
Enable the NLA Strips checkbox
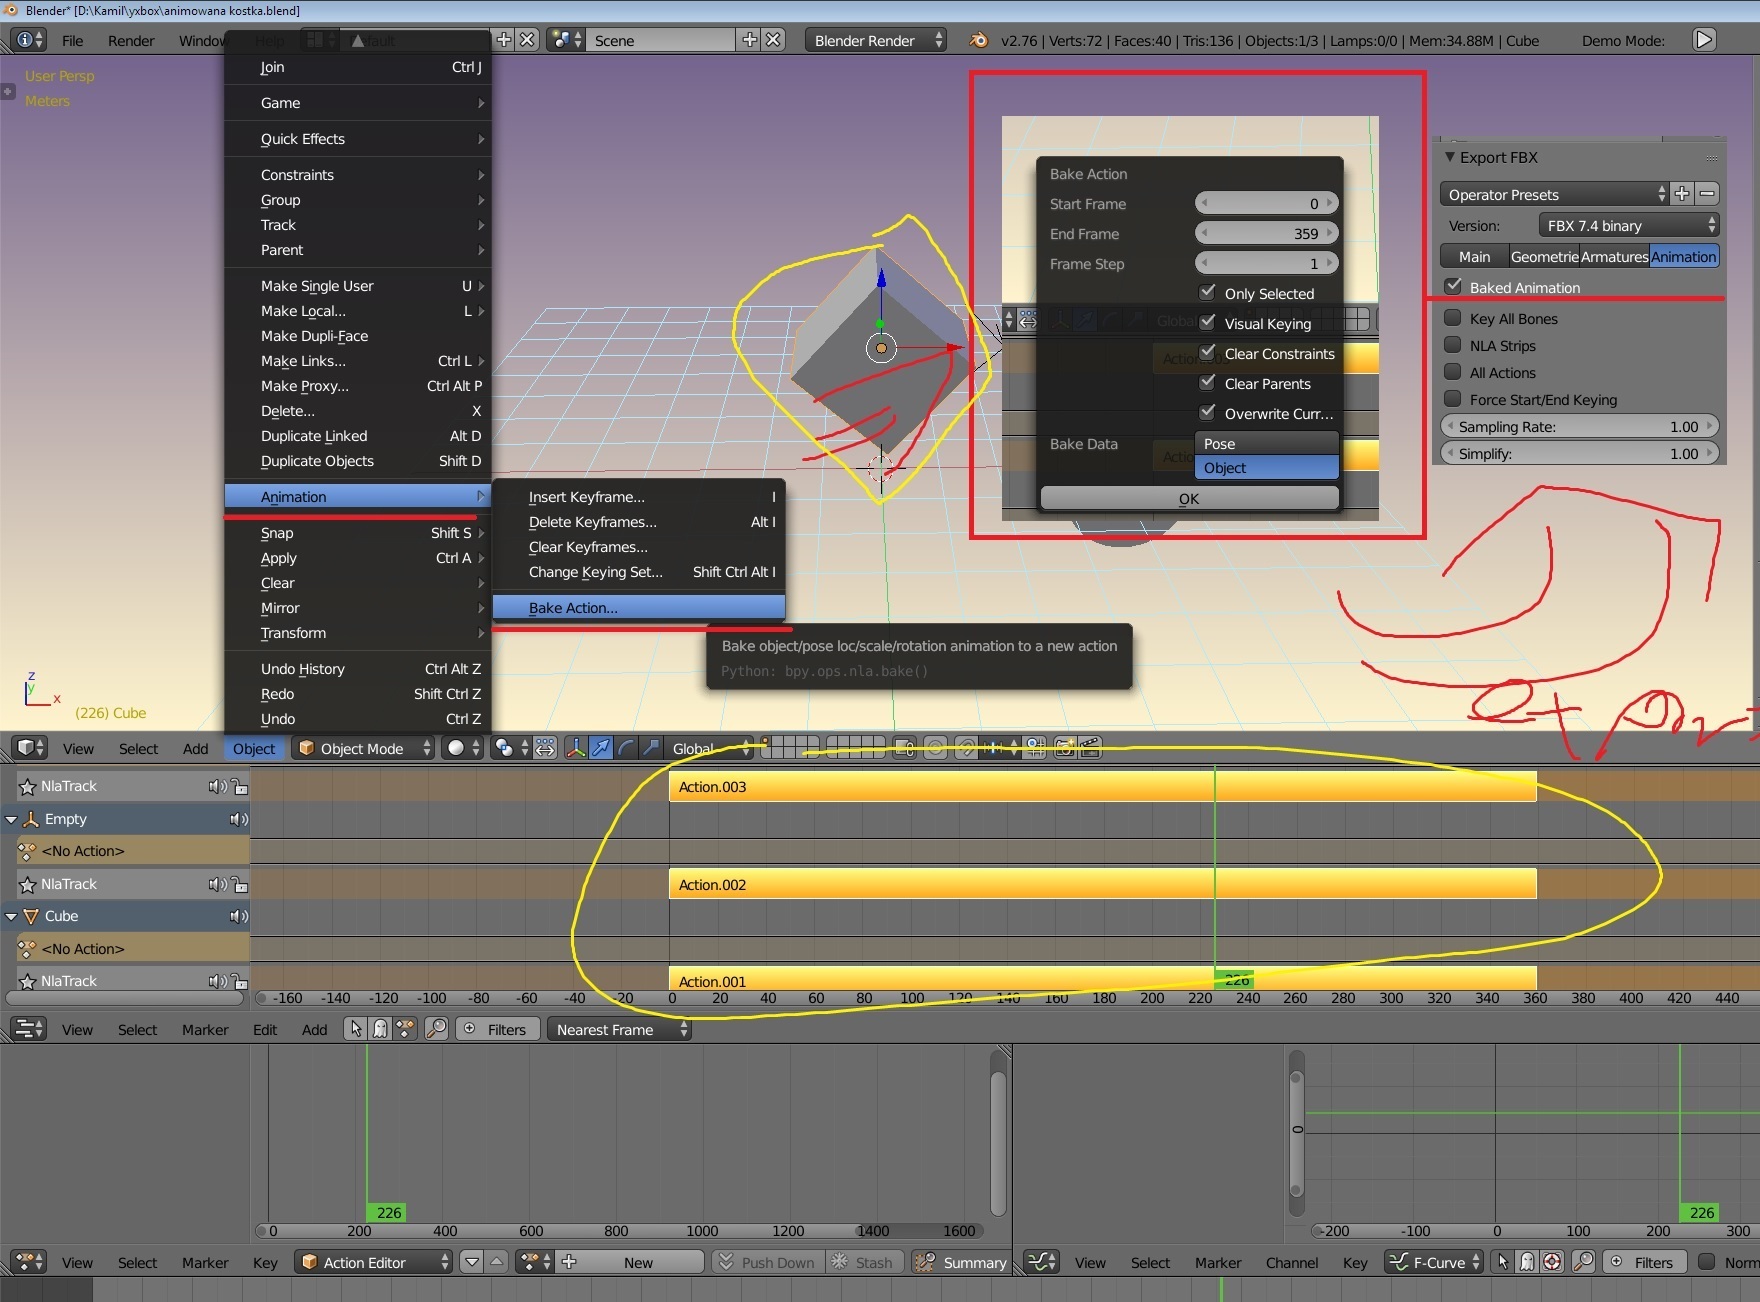(x=1454, y=345)
